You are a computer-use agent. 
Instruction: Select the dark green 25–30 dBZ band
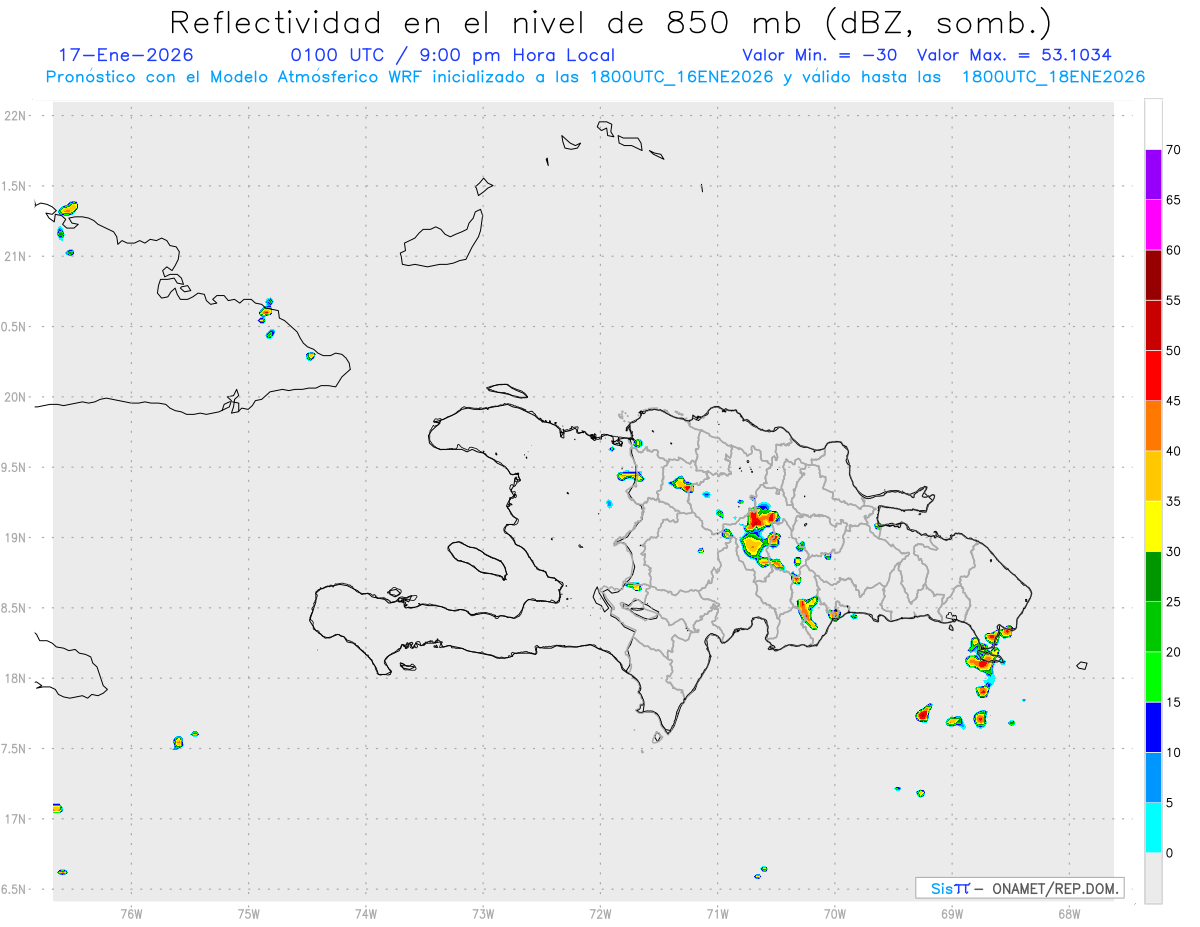(x=1153, y=576)
